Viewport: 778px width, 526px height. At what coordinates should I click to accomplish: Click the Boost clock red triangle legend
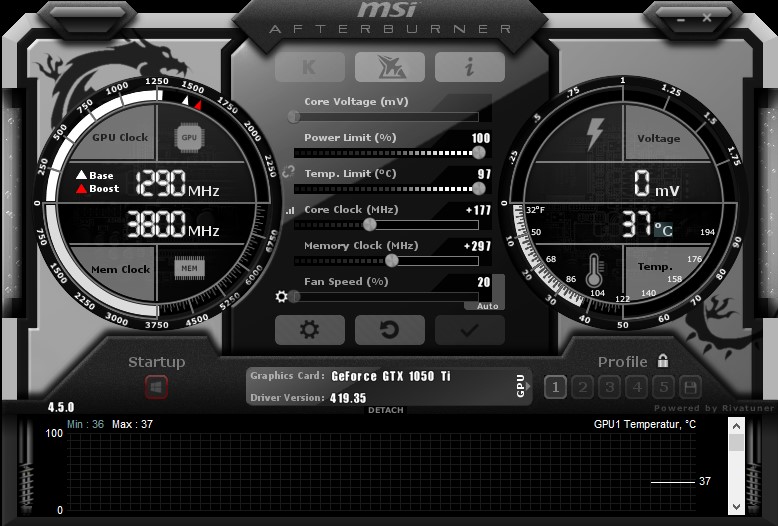[97, 189]
